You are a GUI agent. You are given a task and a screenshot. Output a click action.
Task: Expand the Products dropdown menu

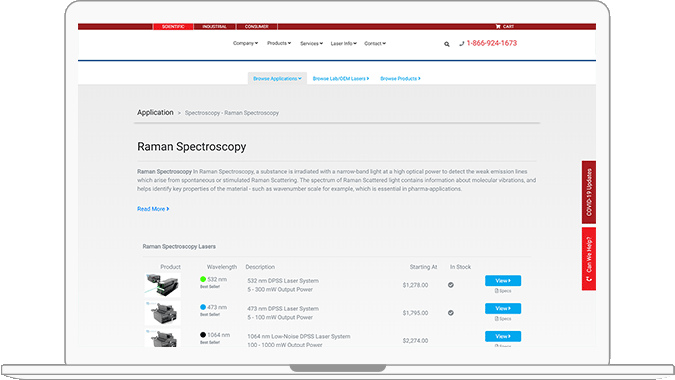click(x=279, y=43)
